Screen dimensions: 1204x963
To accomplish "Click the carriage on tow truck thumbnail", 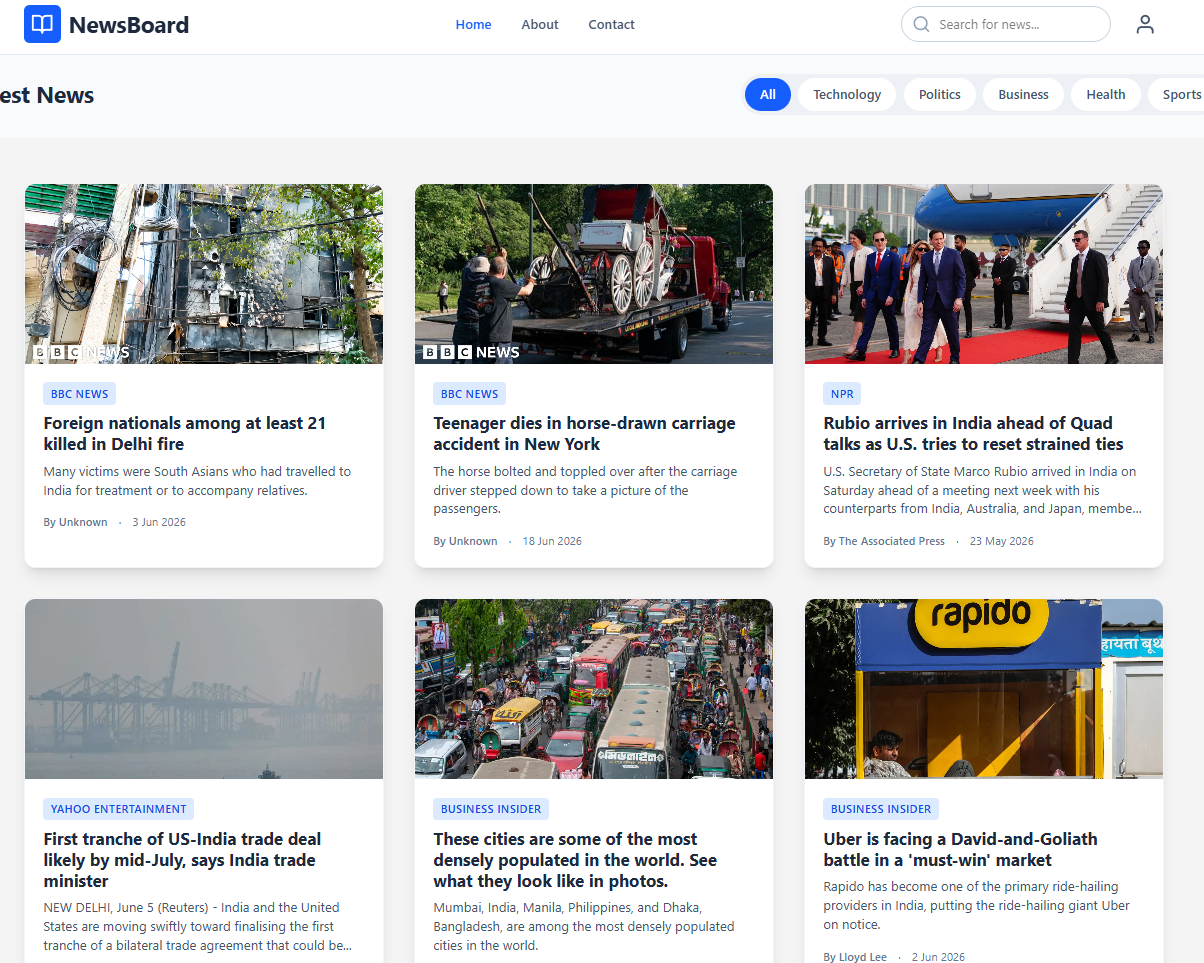I will [x=594, y=274].
